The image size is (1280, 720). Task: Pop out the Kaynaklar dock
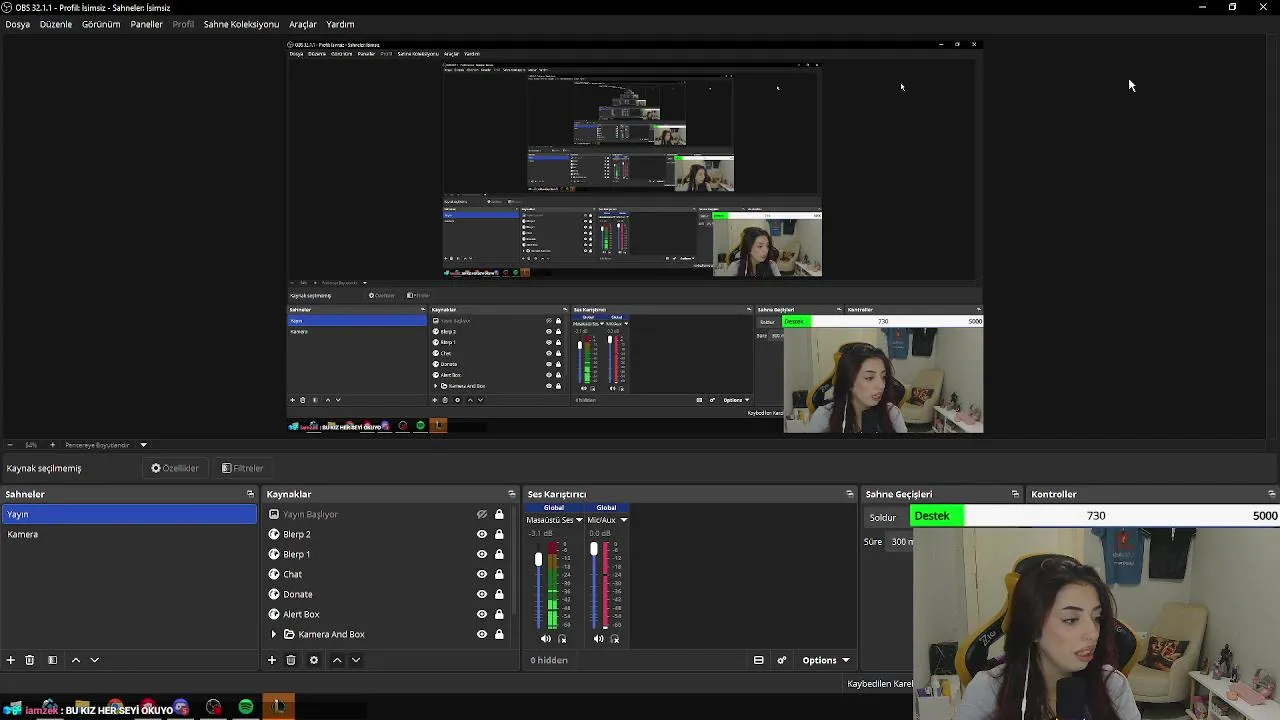(511, 494)
